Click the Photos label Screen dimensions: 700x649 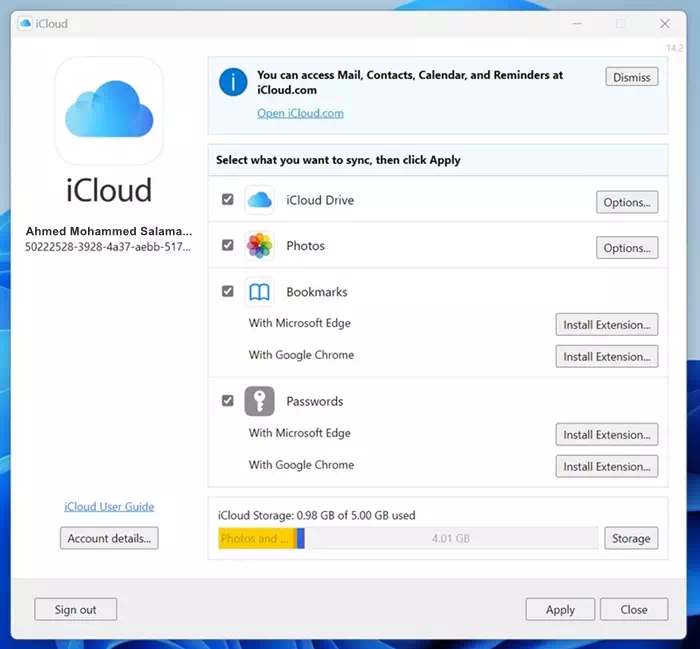coord(305,245)
